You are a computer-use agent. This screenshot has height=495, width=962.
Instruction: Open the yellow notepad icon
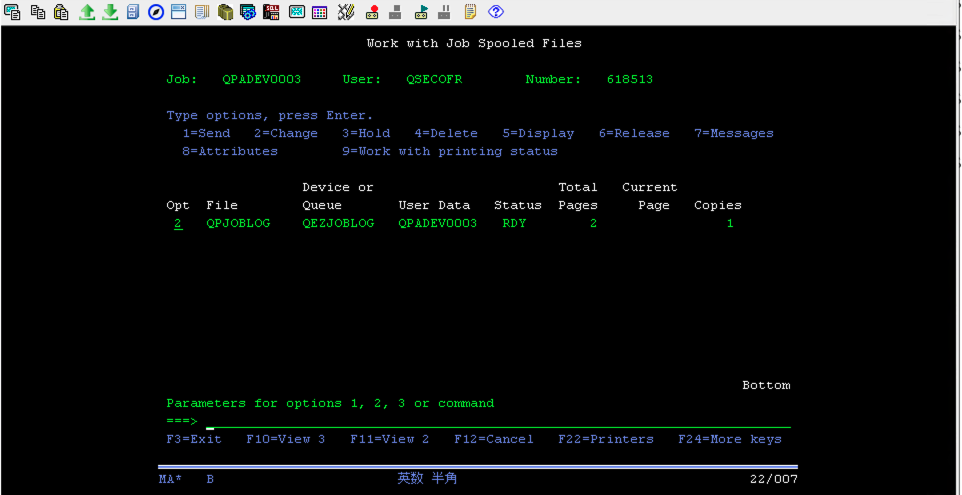471,11
